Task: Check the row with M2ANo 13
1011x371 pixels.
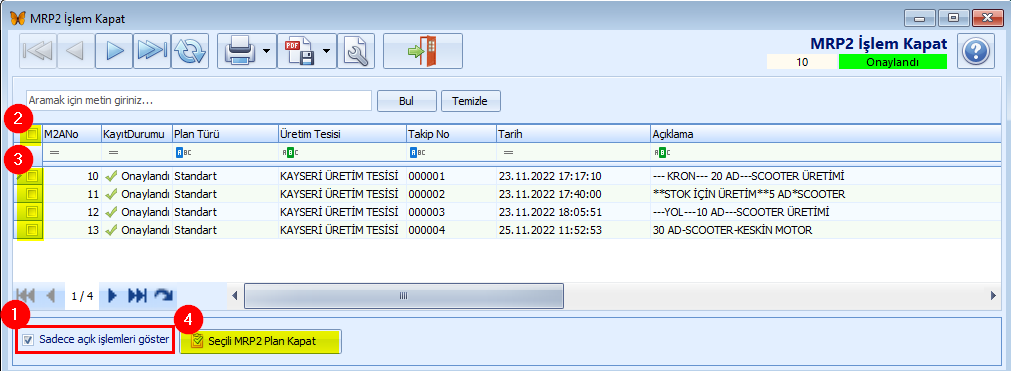Action: click(x=32, y=230)
